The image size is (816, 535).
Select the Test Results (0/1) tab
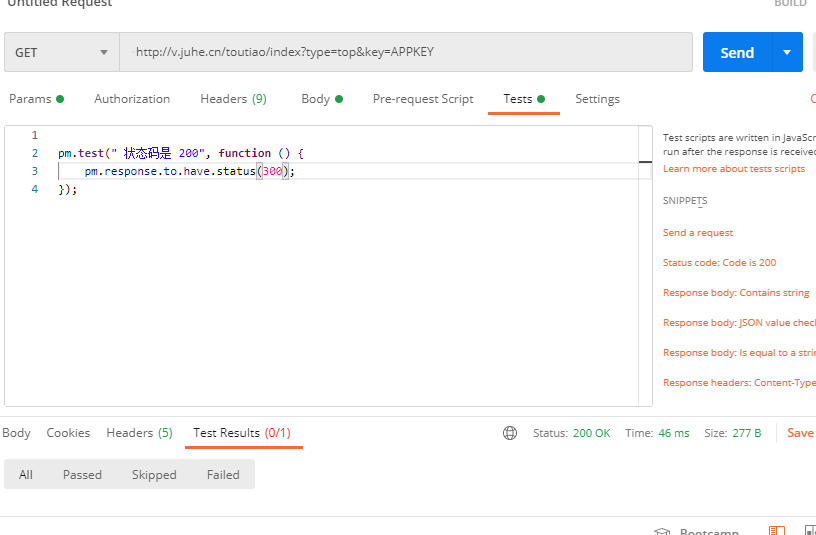pyautogui.click(x=242, y=433)
